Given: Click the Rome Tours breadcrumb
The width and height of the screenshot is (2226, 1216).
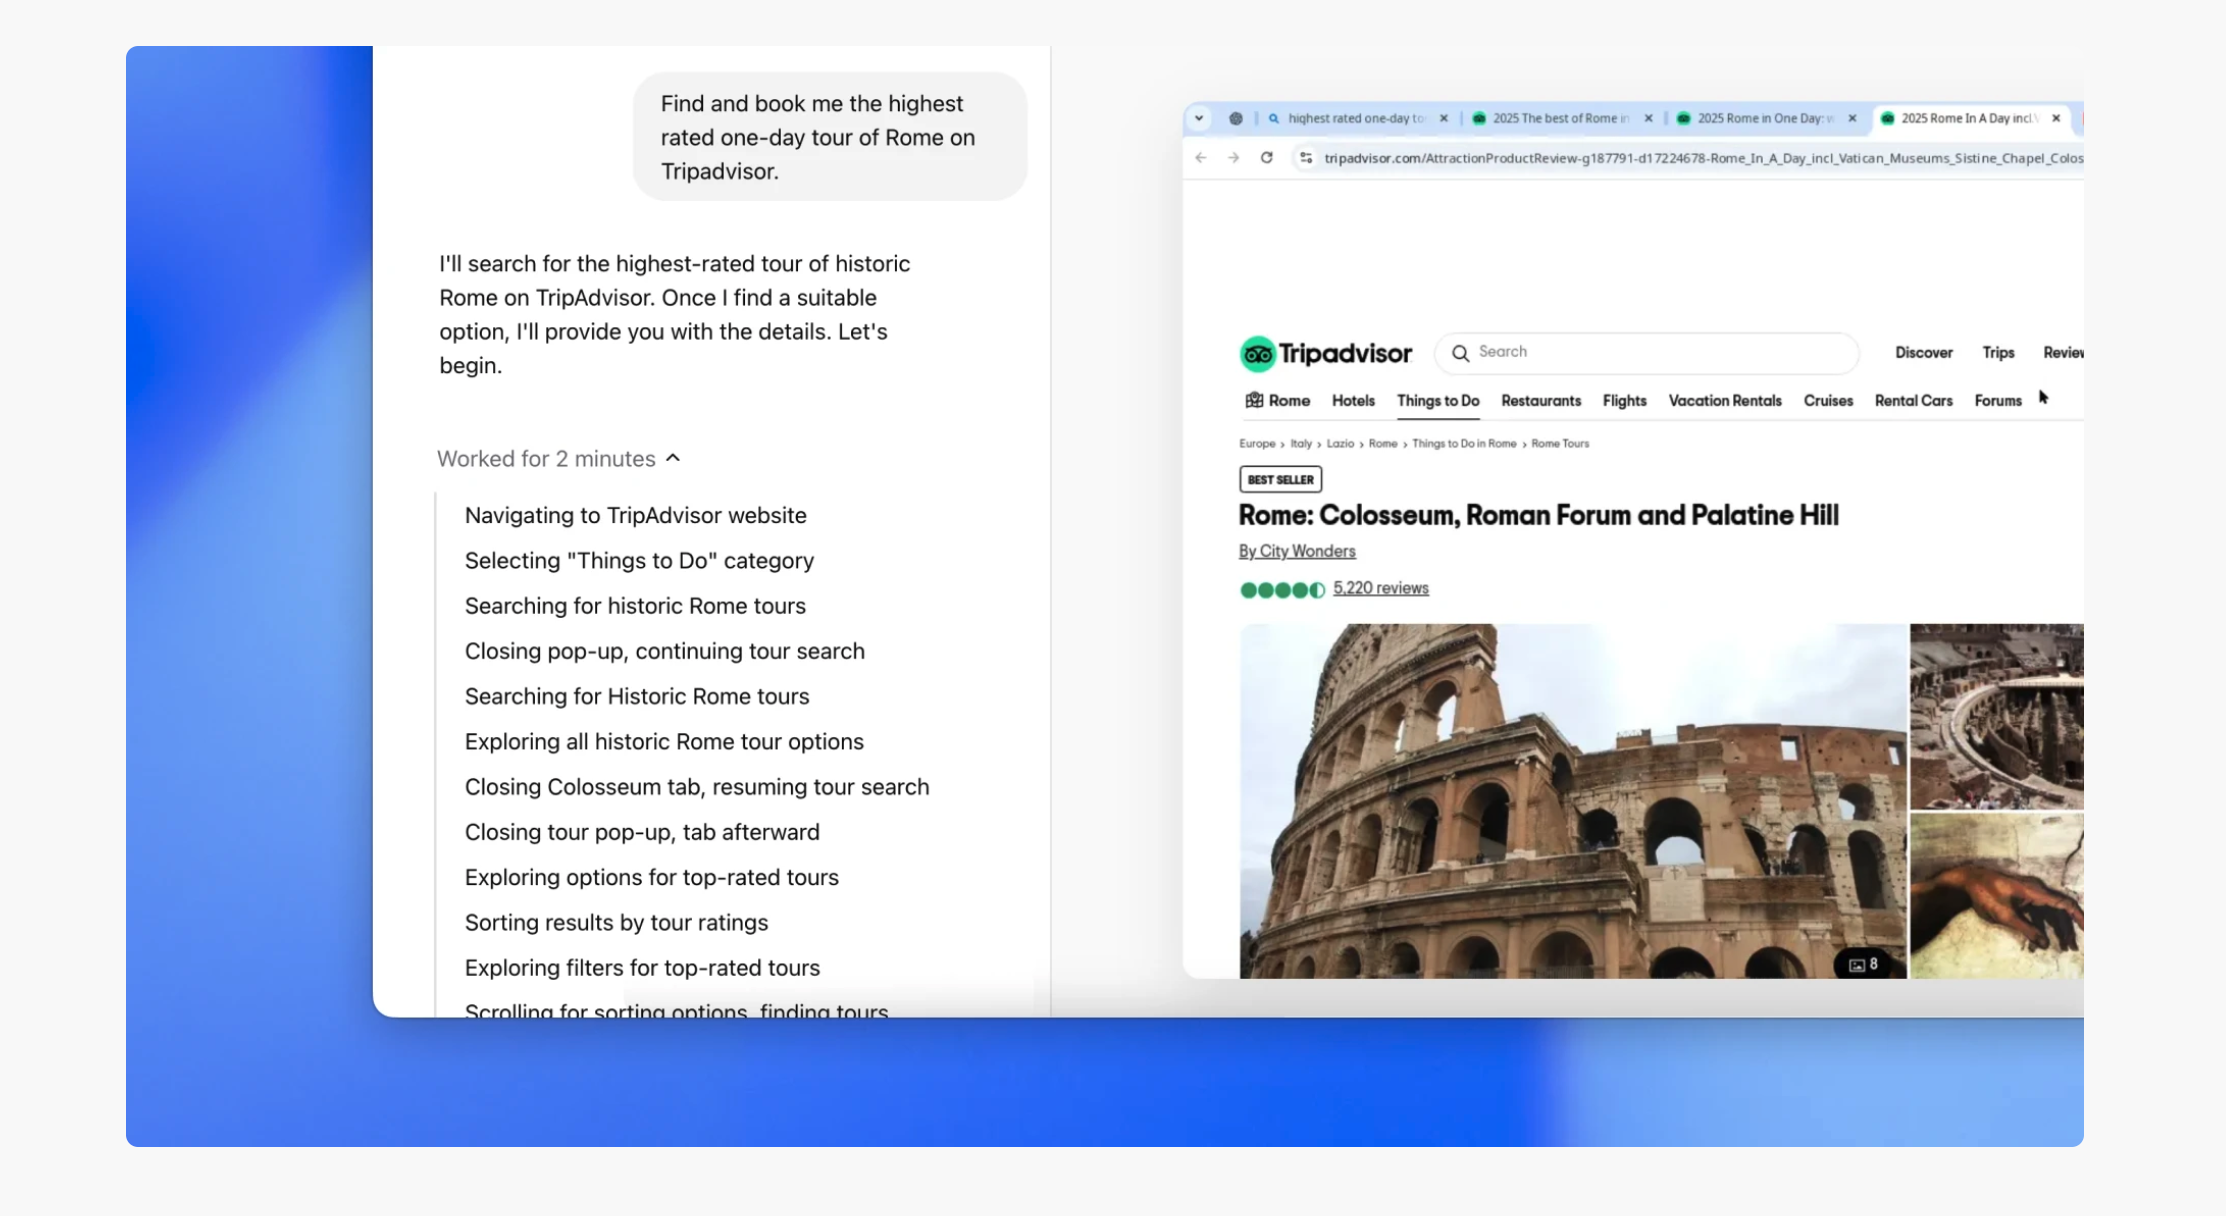Looking at the screenshot, I should click(x=1560, y=443).
